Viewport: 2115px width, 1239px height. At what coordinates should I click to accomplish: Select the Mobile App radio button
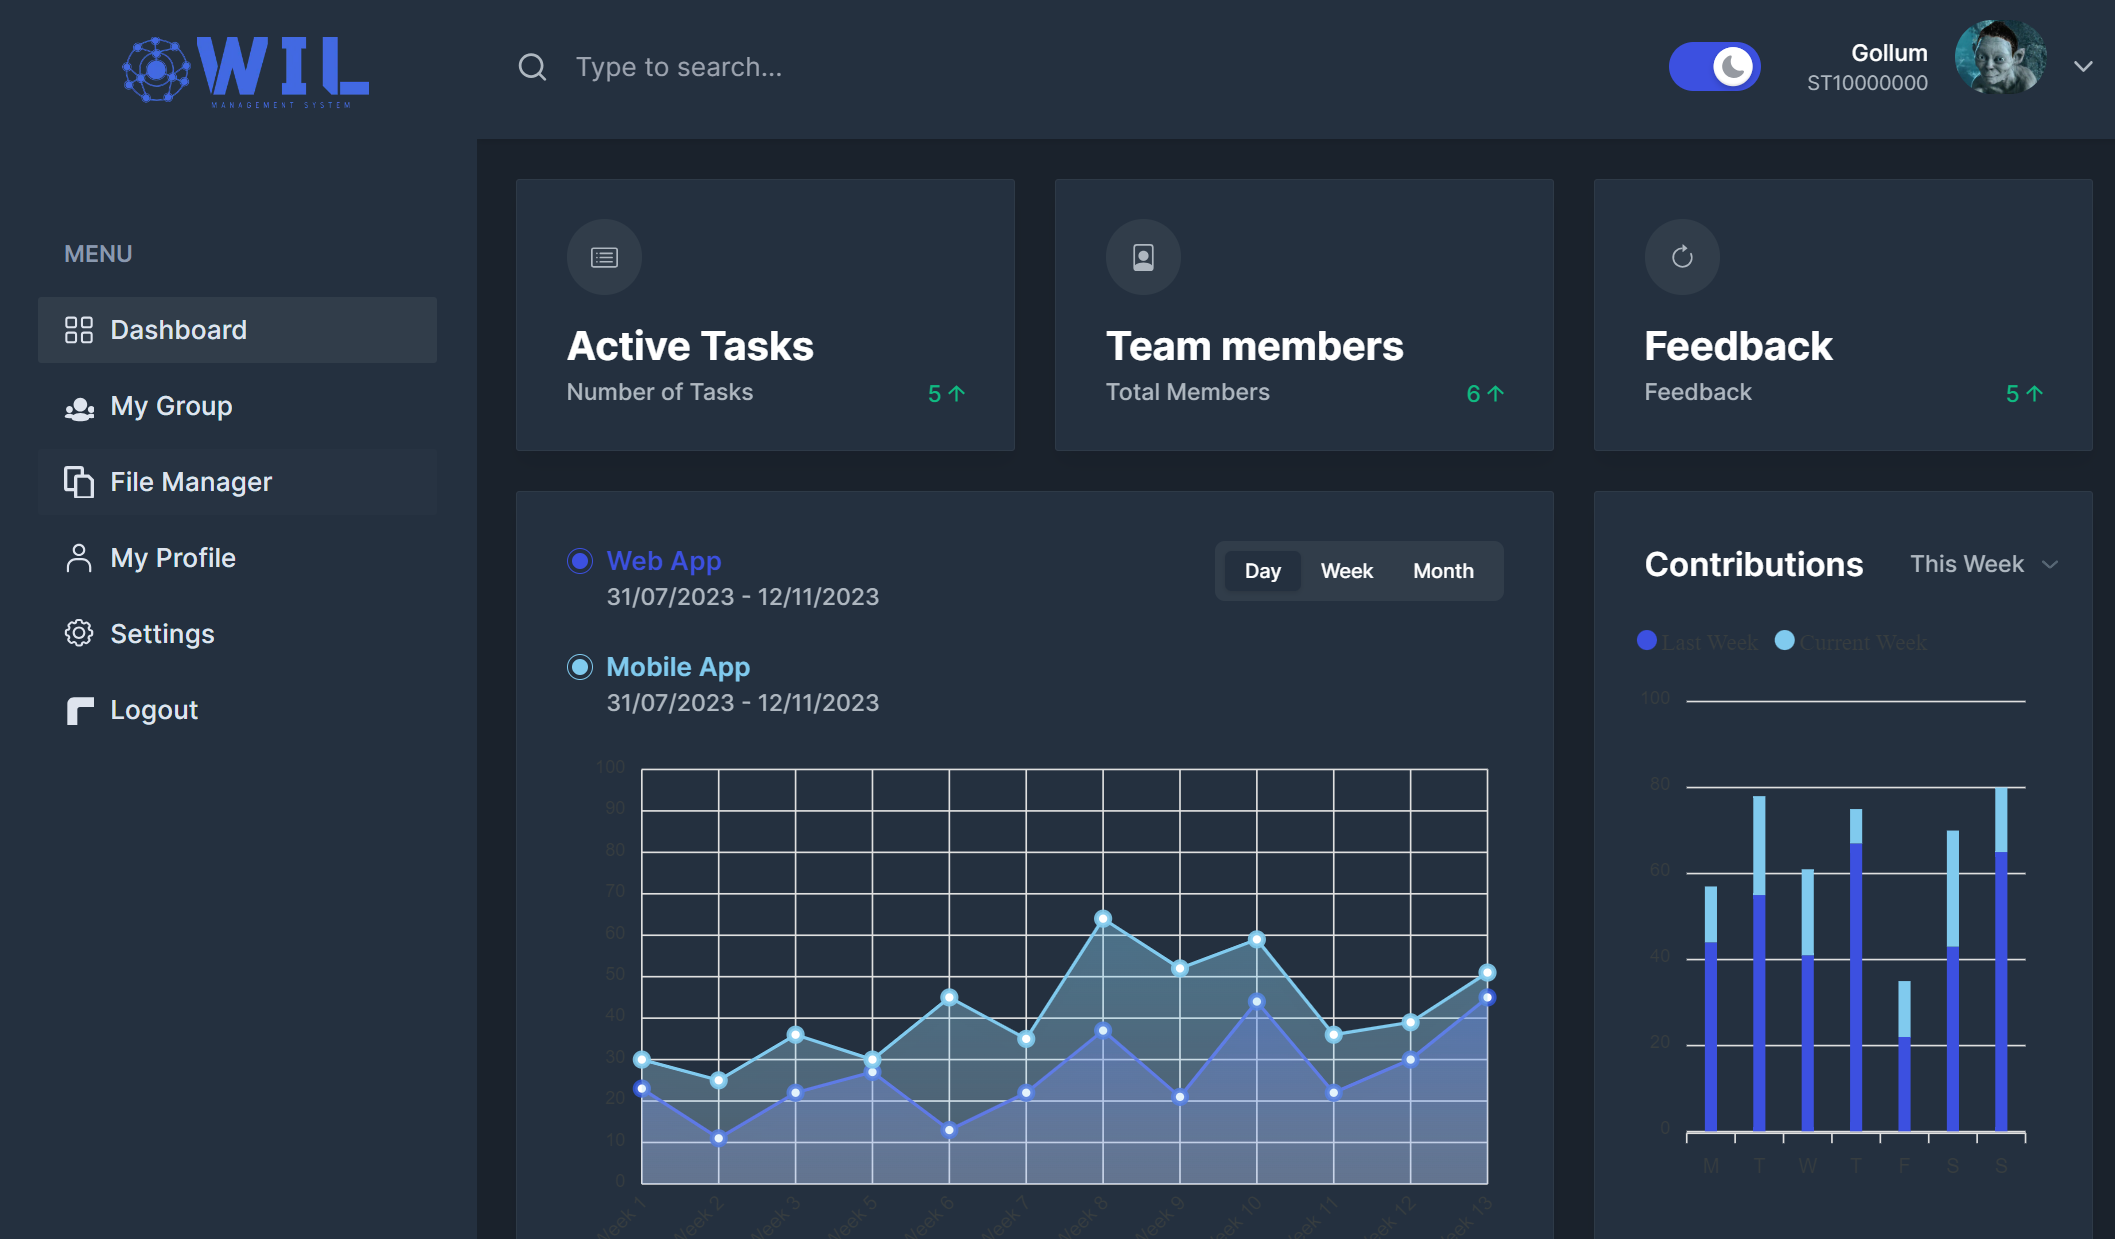click(580, 667)
